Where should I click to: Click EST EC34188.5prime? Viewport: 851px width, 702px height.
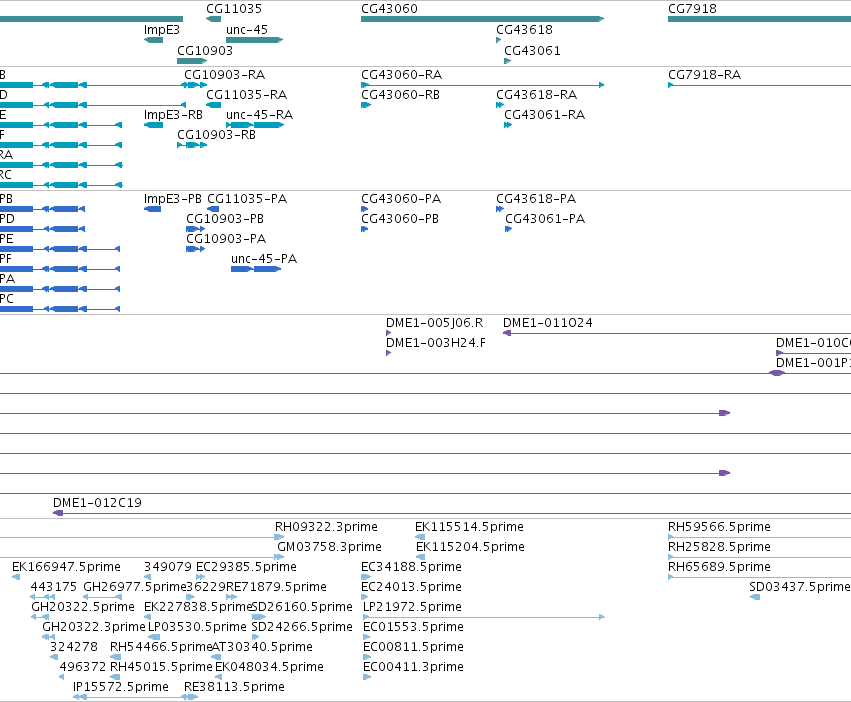click(x=411, y=567)
